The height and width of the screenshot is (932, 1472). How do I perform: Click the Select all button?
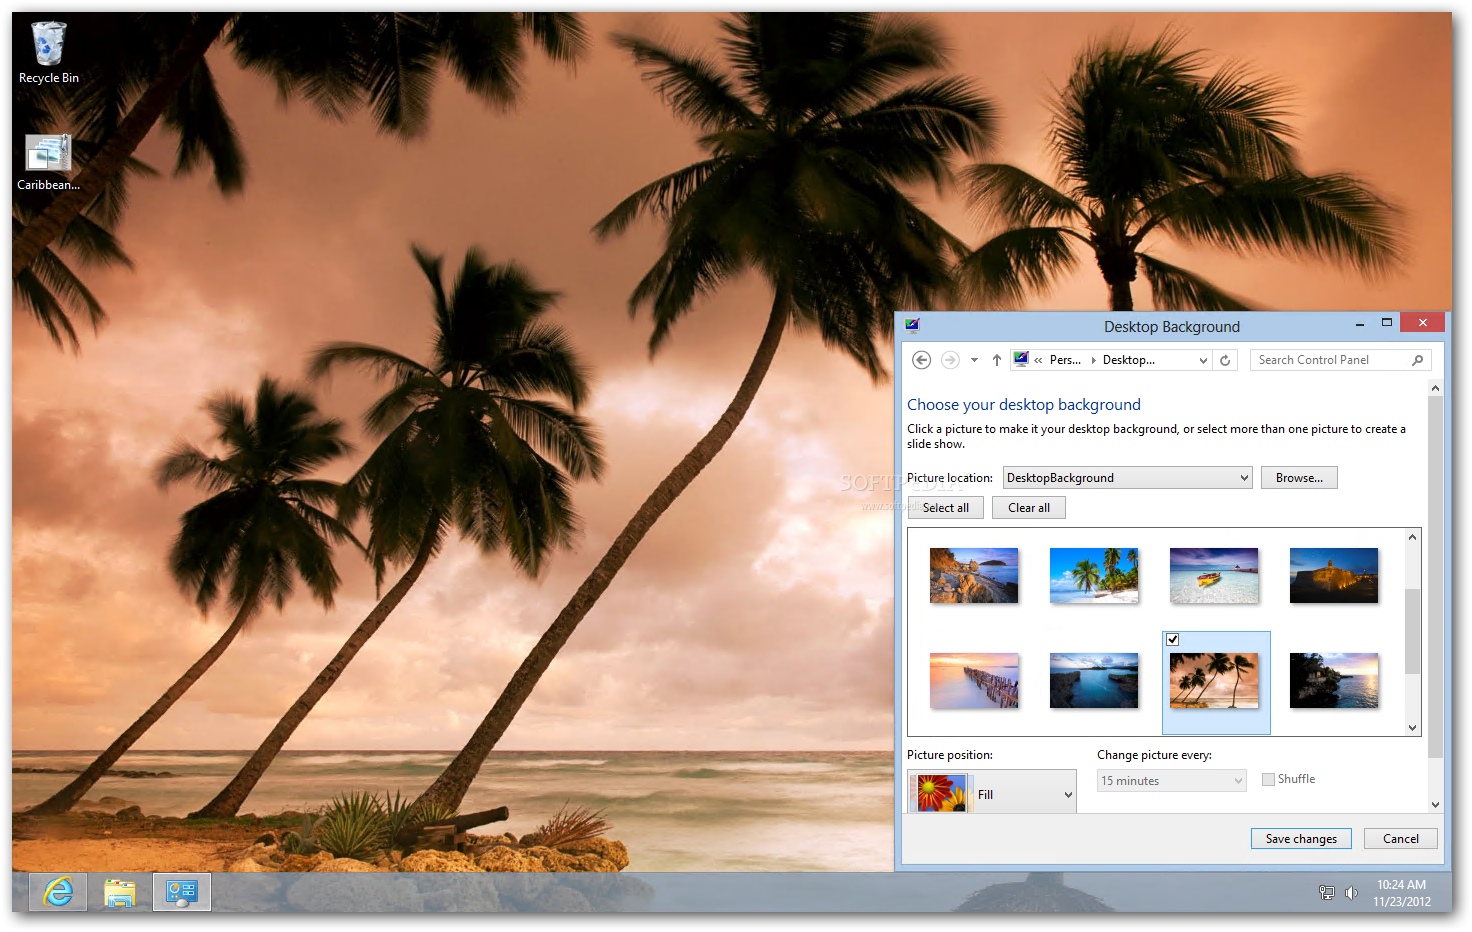[946, 508]
